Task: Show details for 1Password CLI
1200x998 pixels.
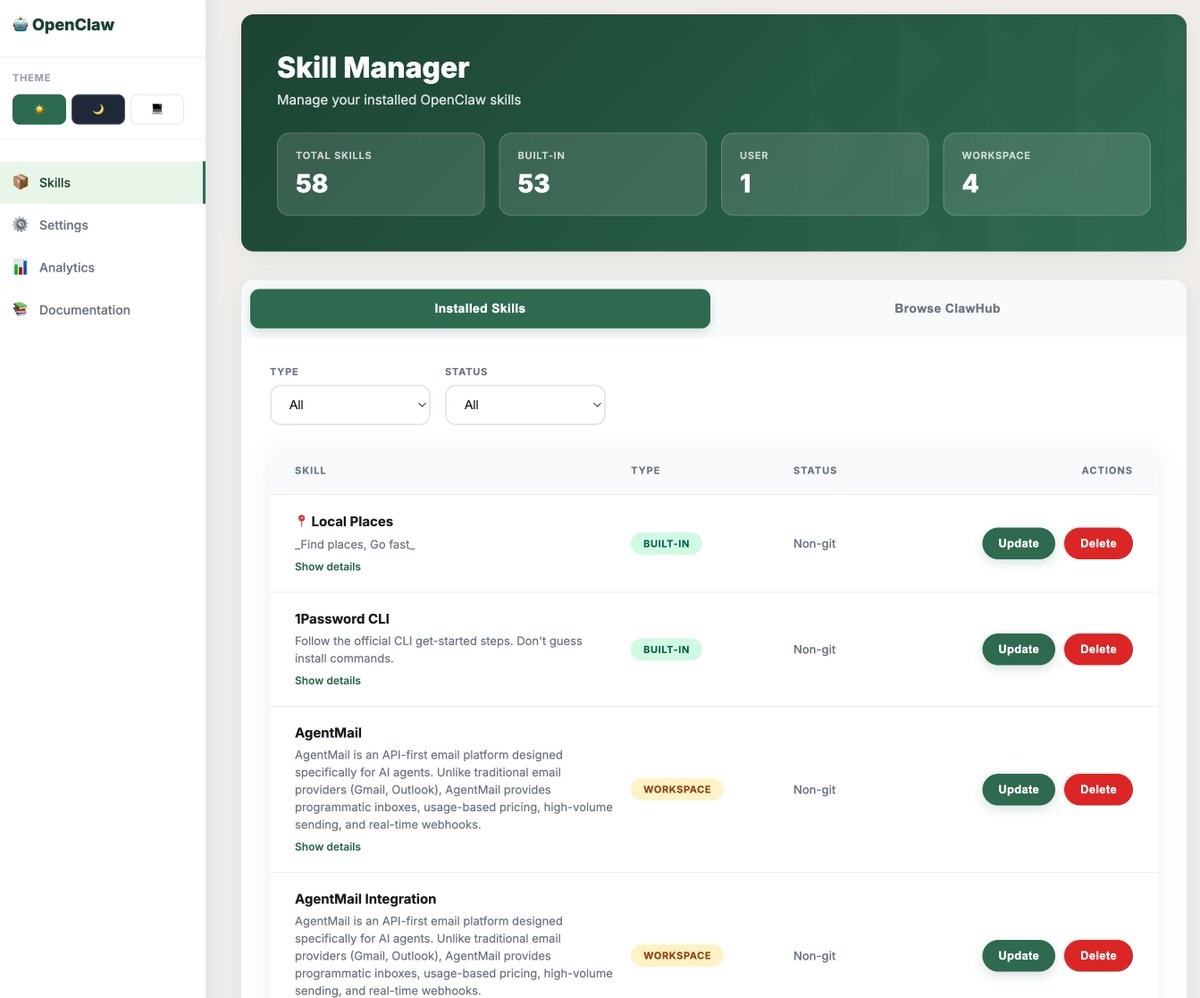Action: (x=328, y=681)
